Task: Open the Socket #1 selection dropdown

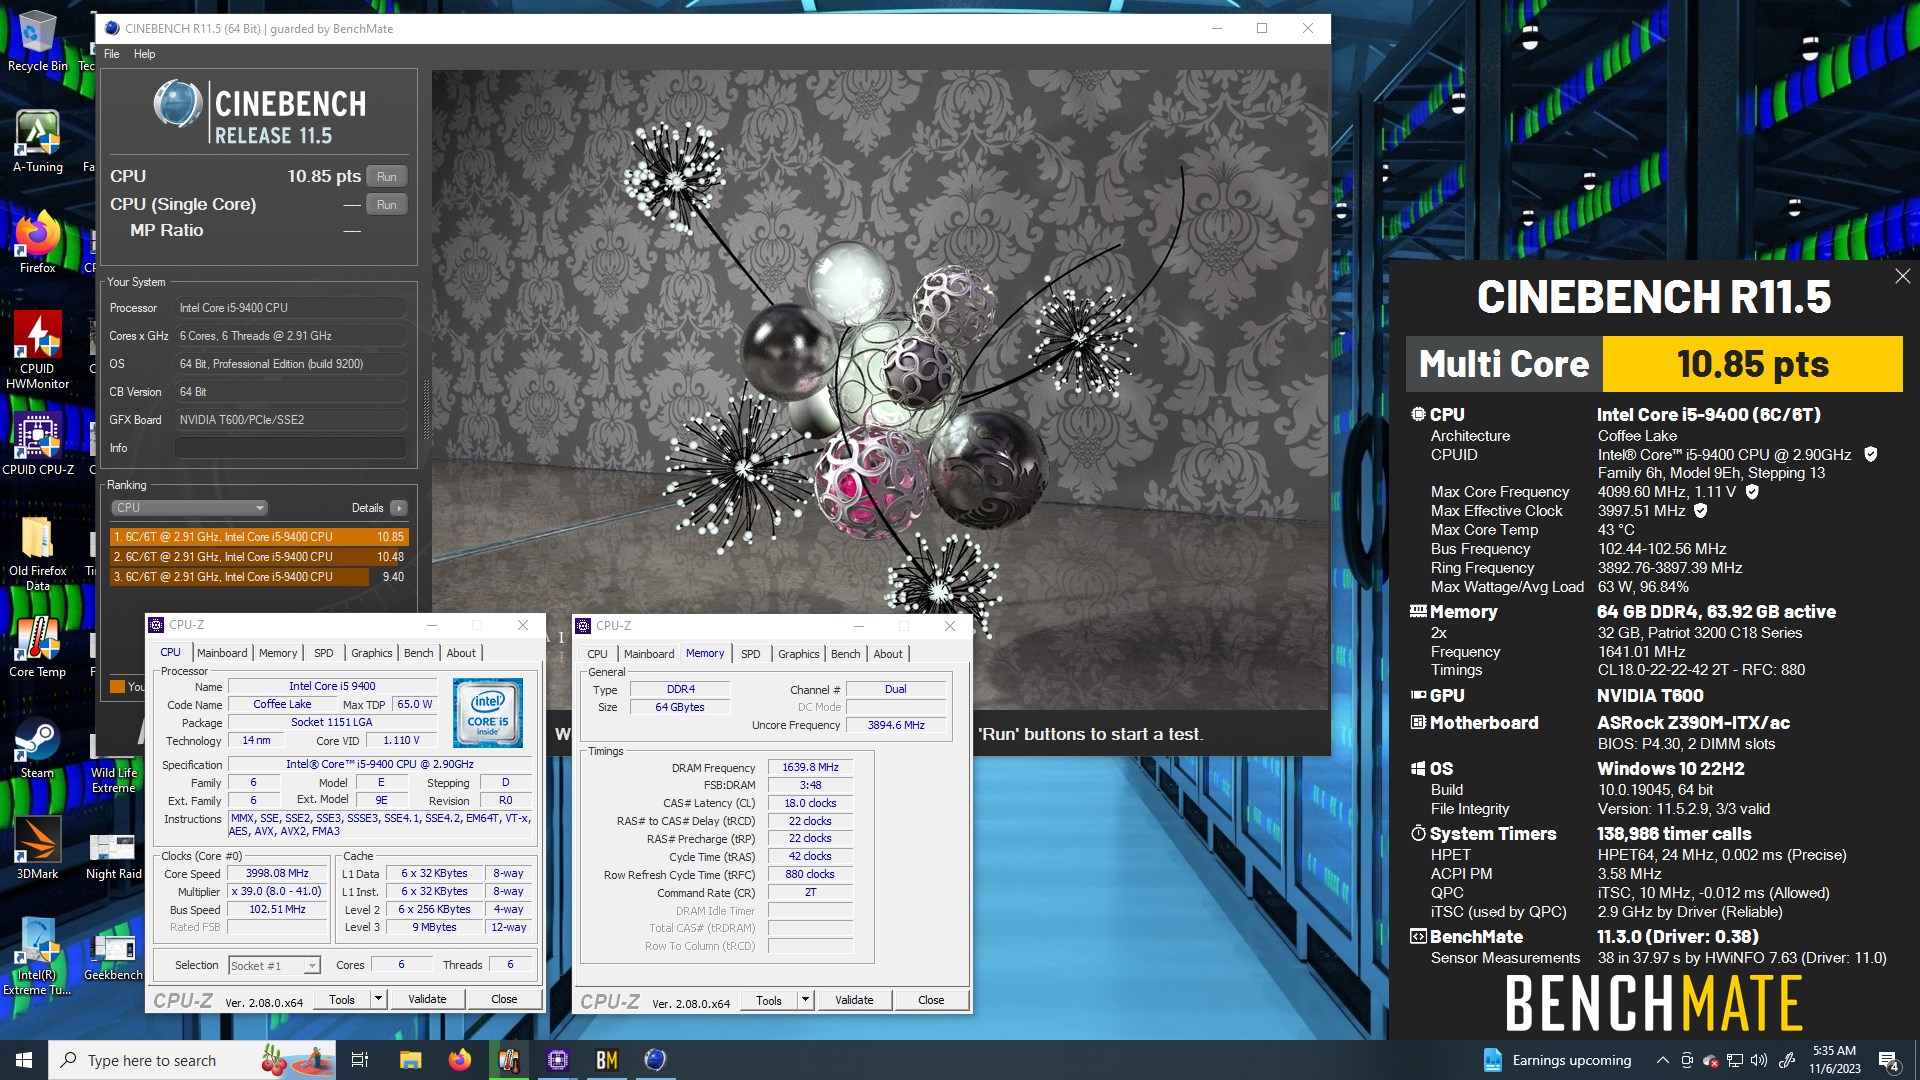Action: click(x=274, y=966)
